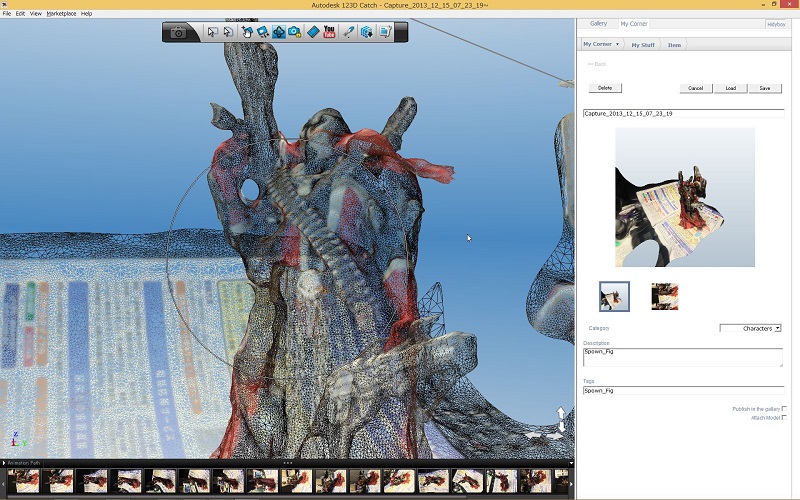Open the Marketplace menu

point(61,14)
